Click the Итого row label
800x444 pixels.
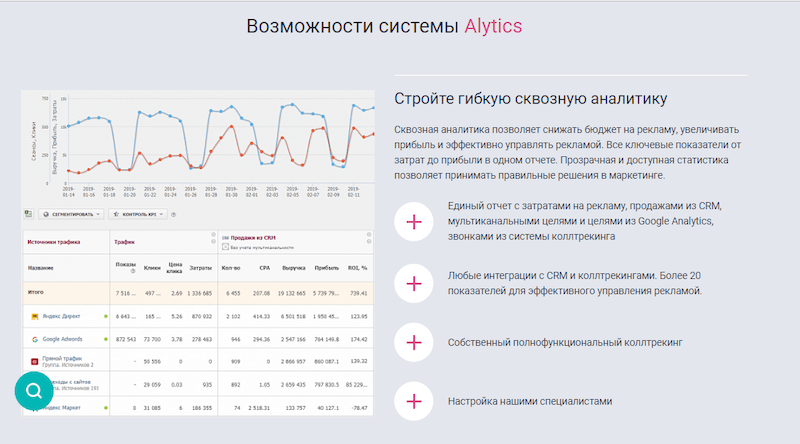pyautogui.click(x=35, y=292)
